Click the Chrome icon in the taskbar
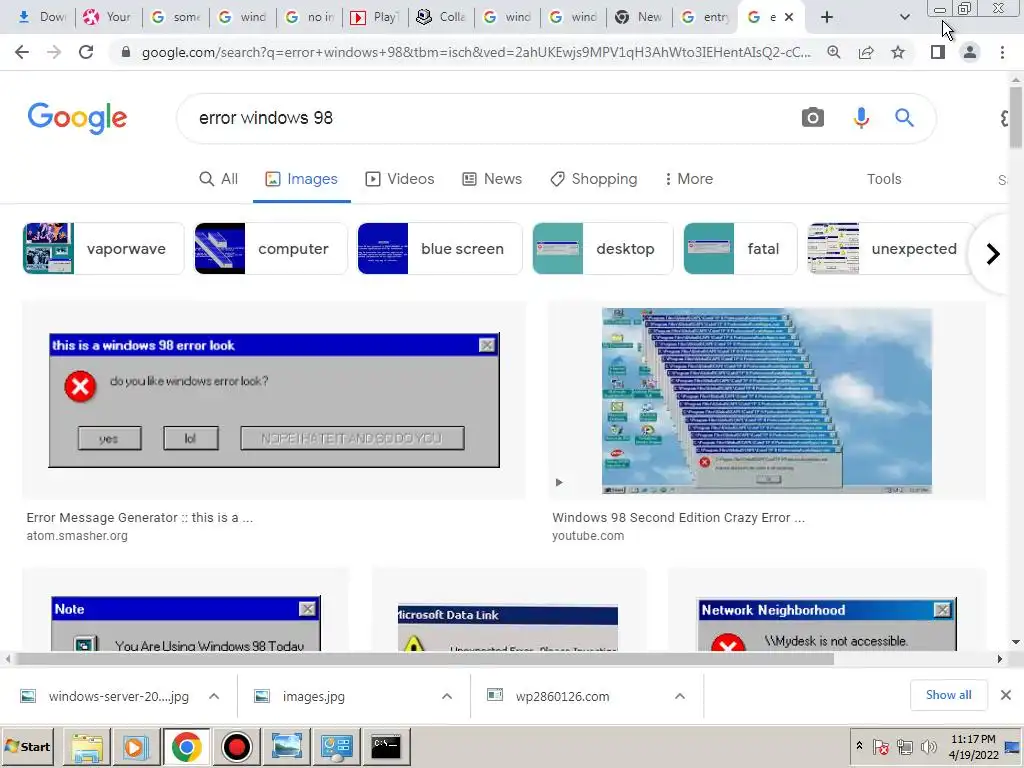The height and width of the screenshot is (768, 1024). point(186,746)
